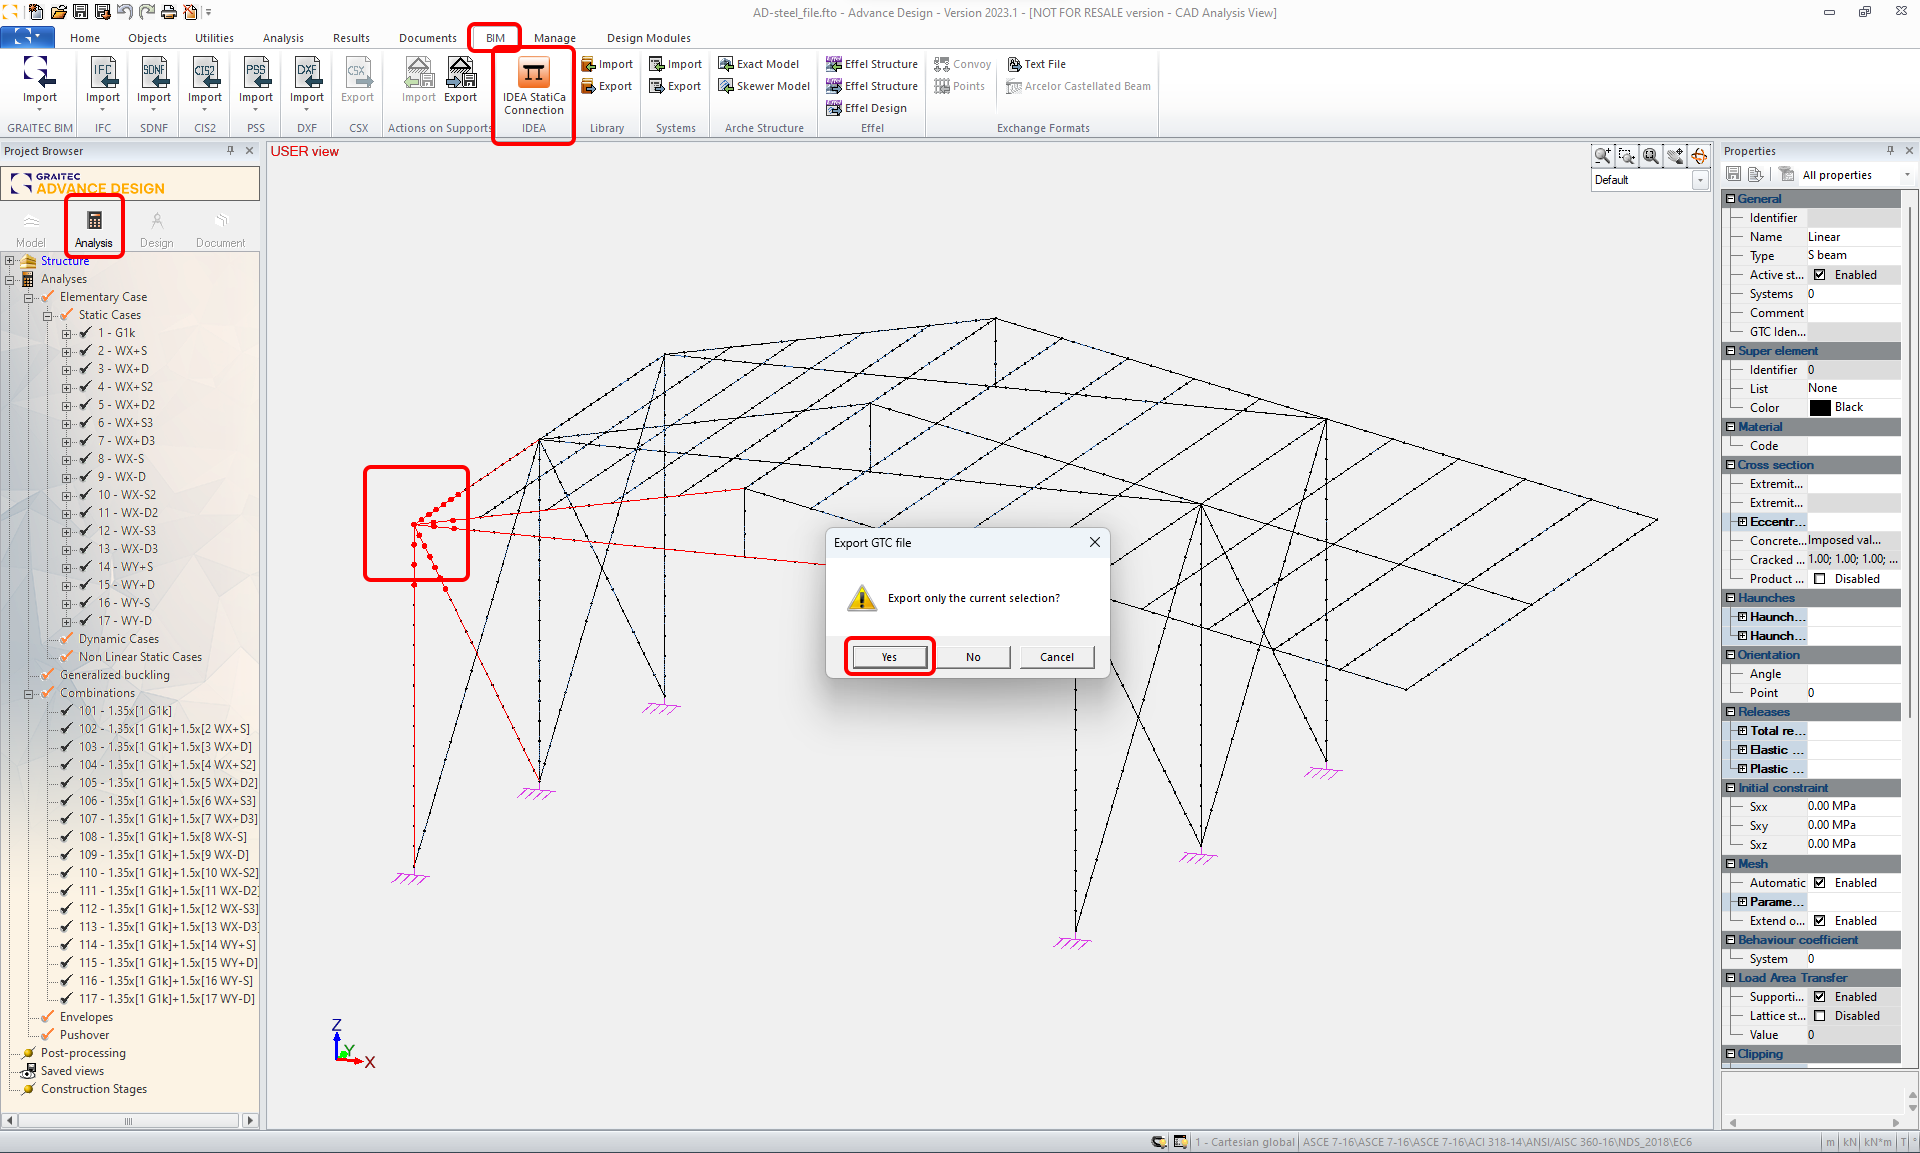Click the Effel Design icon
The height and width of the screenshot is (1153, 1920).
point(833,108)
